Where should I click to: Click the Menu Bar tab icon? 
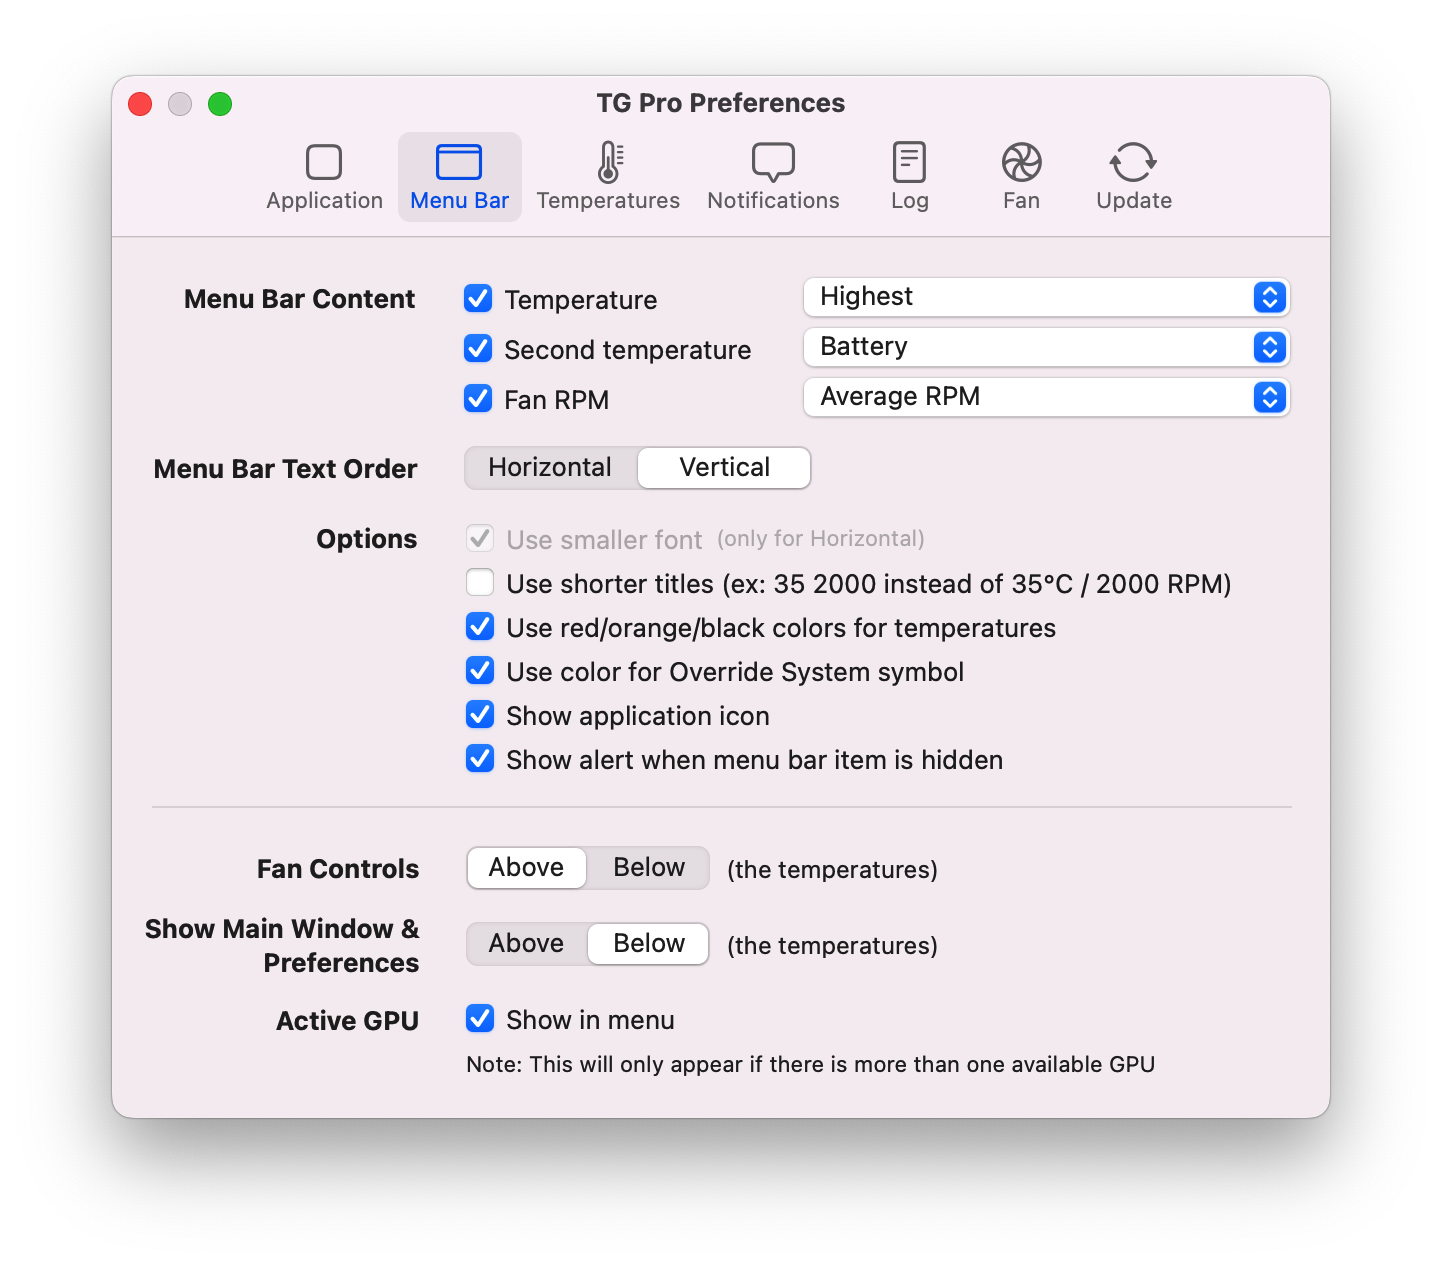click(459, 162)
